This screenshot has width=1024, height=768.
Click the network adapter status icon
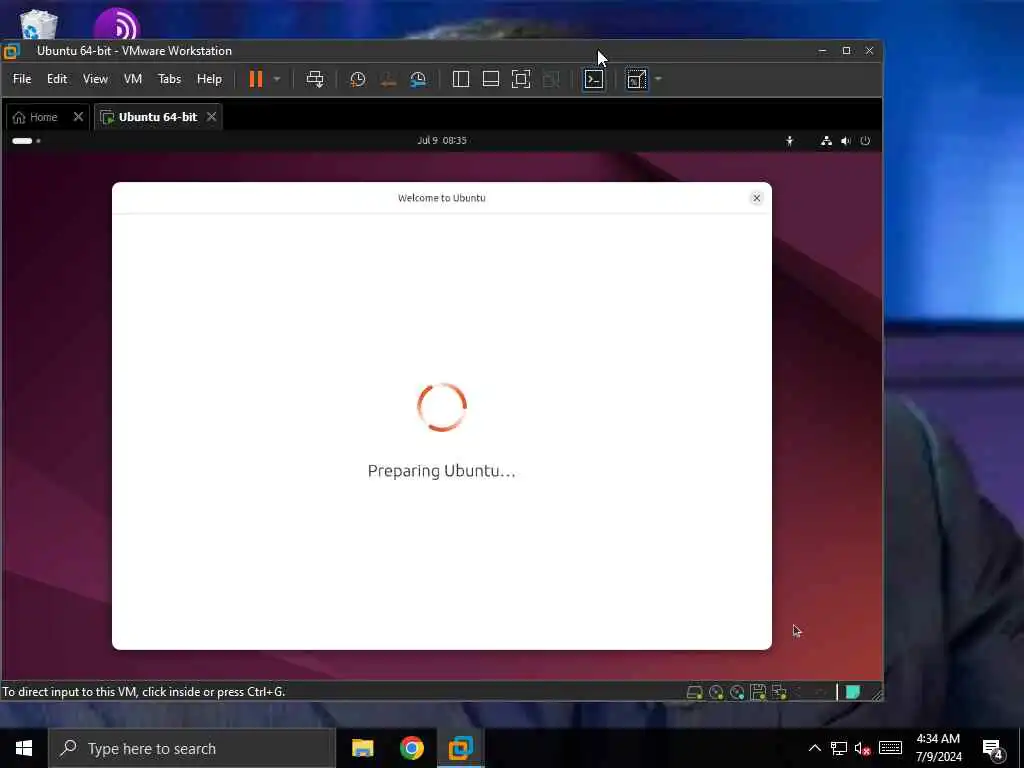[779, 692]
